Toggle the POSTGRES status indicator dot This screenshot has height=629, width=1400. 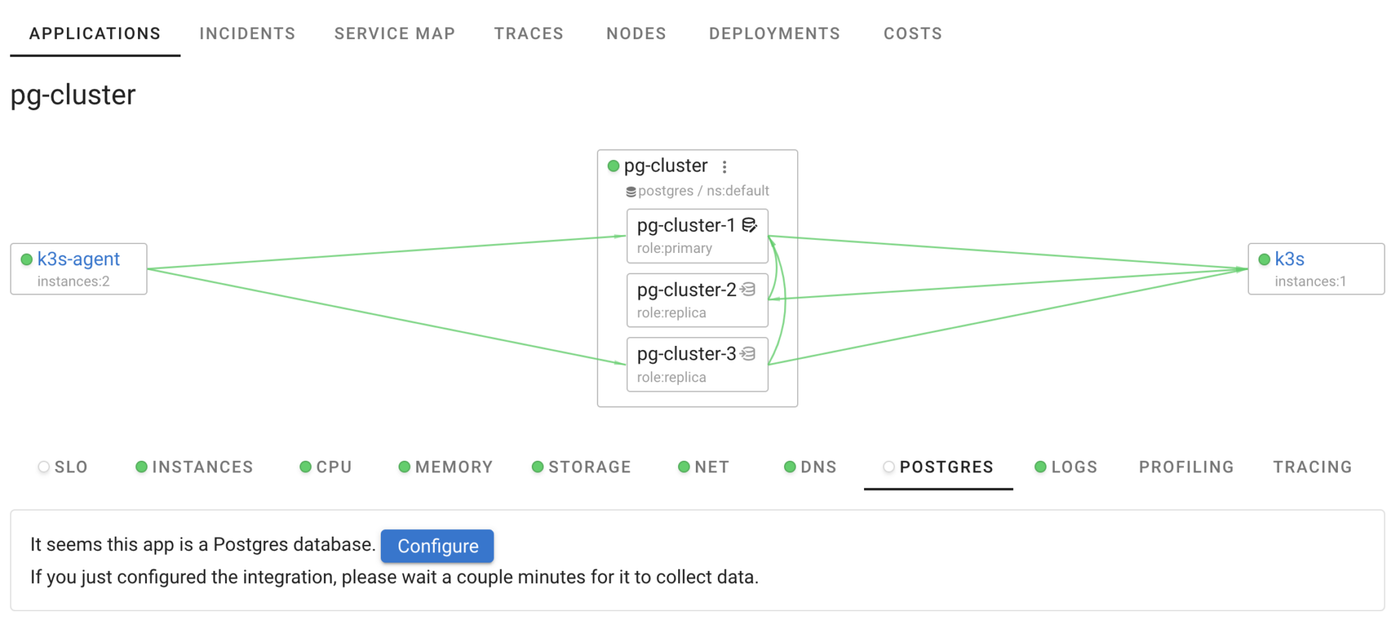click(x=888, y=466)
